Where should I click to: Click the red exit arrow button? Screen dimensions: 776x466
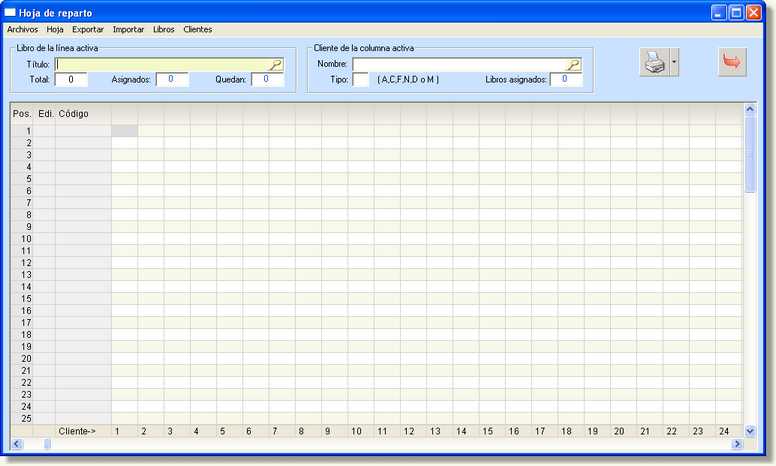pyautogui.click(x=732, y=62)
